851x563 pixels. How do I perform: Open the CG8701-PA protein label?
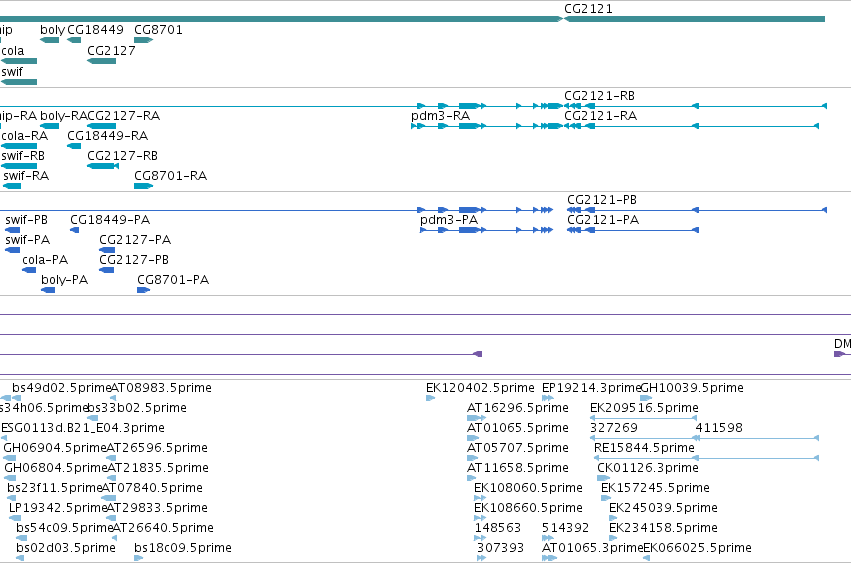click(173, 280)
